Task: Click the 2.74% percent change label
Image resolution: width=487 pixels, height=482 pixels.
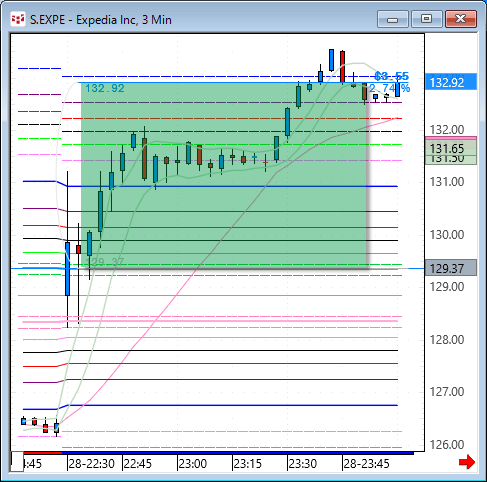Action: click(390, 88)
